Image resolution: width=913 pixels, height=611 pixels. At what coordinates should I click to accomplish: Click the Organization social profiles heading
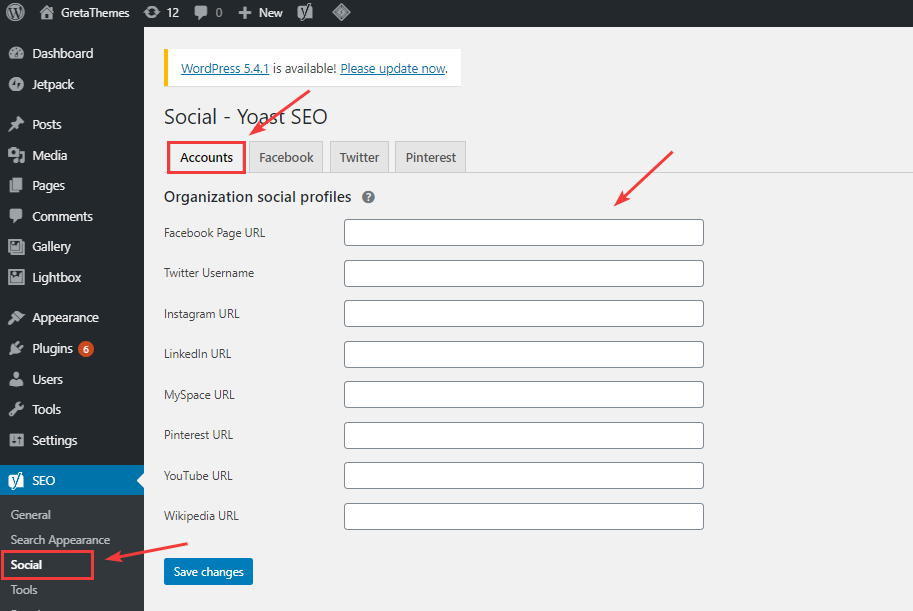coord(257,197)
